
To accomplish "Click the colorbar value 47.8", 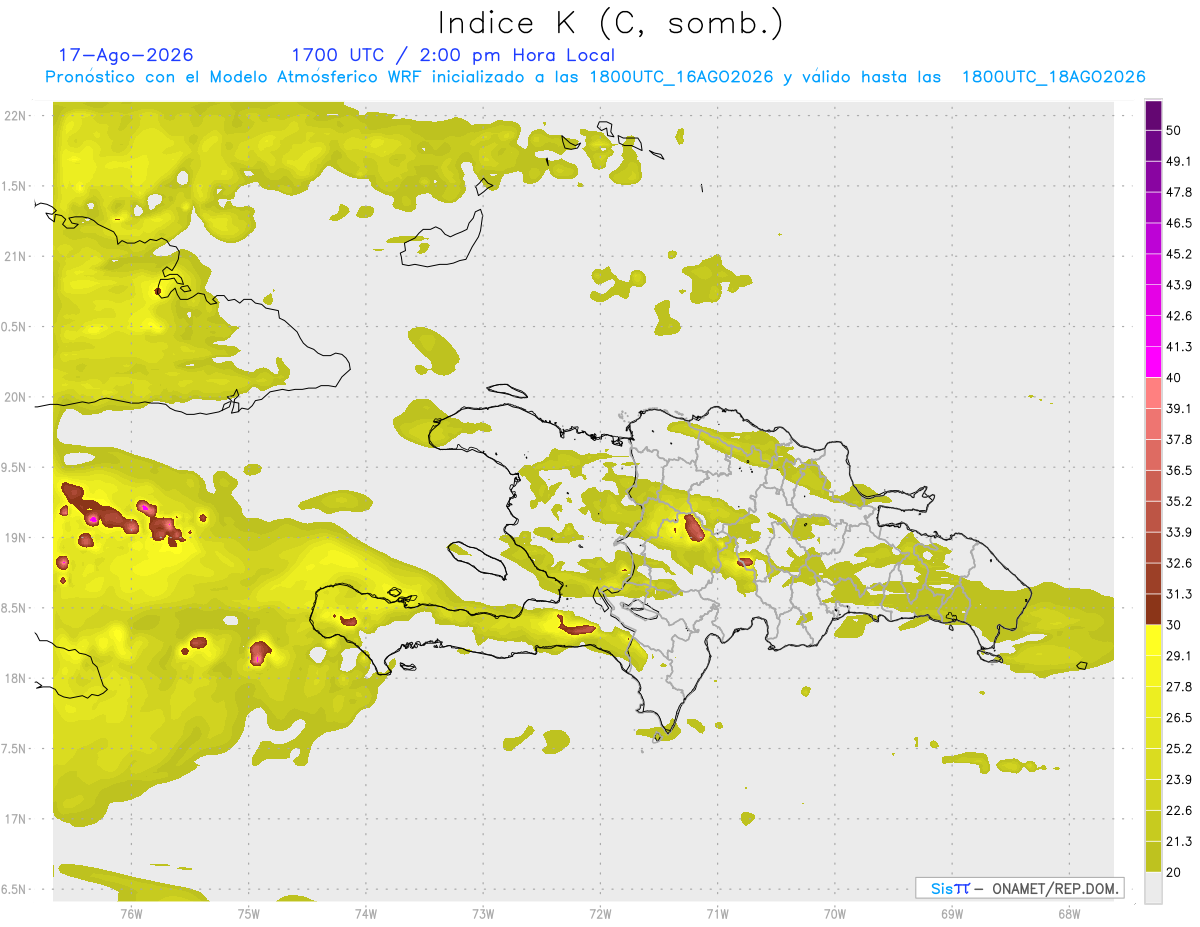I will pyautogui.click(x=1179, y=192).
